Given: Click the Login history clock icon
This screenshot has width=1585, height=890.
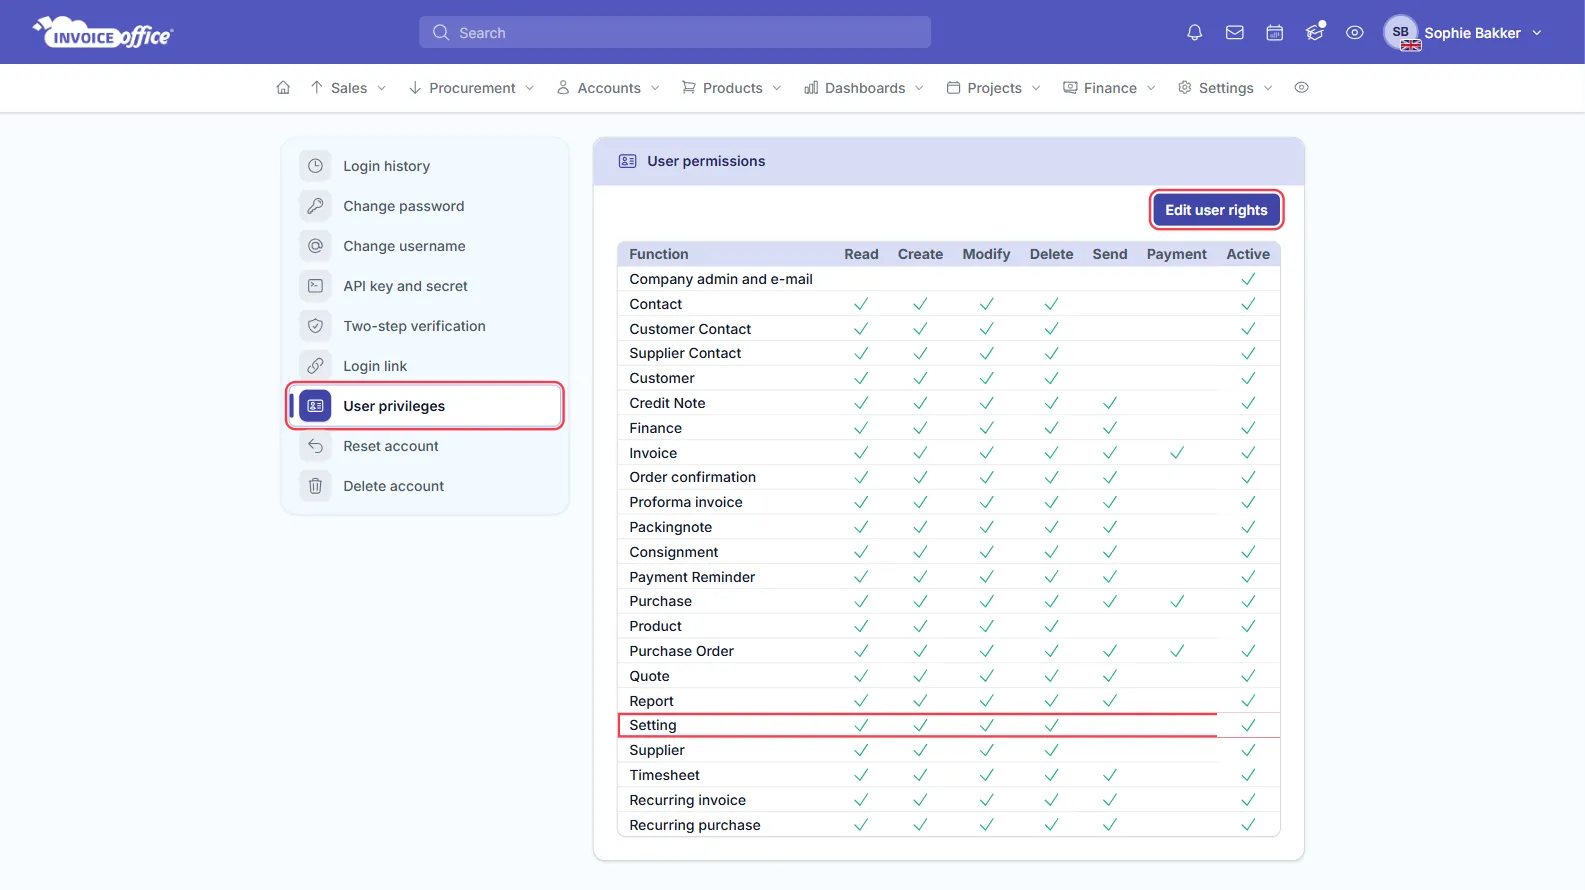Looking at the screenshot, I should [x=315, y=166].
